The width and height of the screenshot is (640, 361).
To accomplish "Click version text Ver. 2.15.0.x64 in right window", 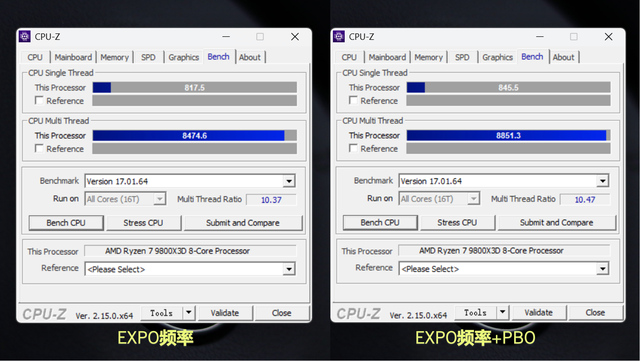I will 418,315.
